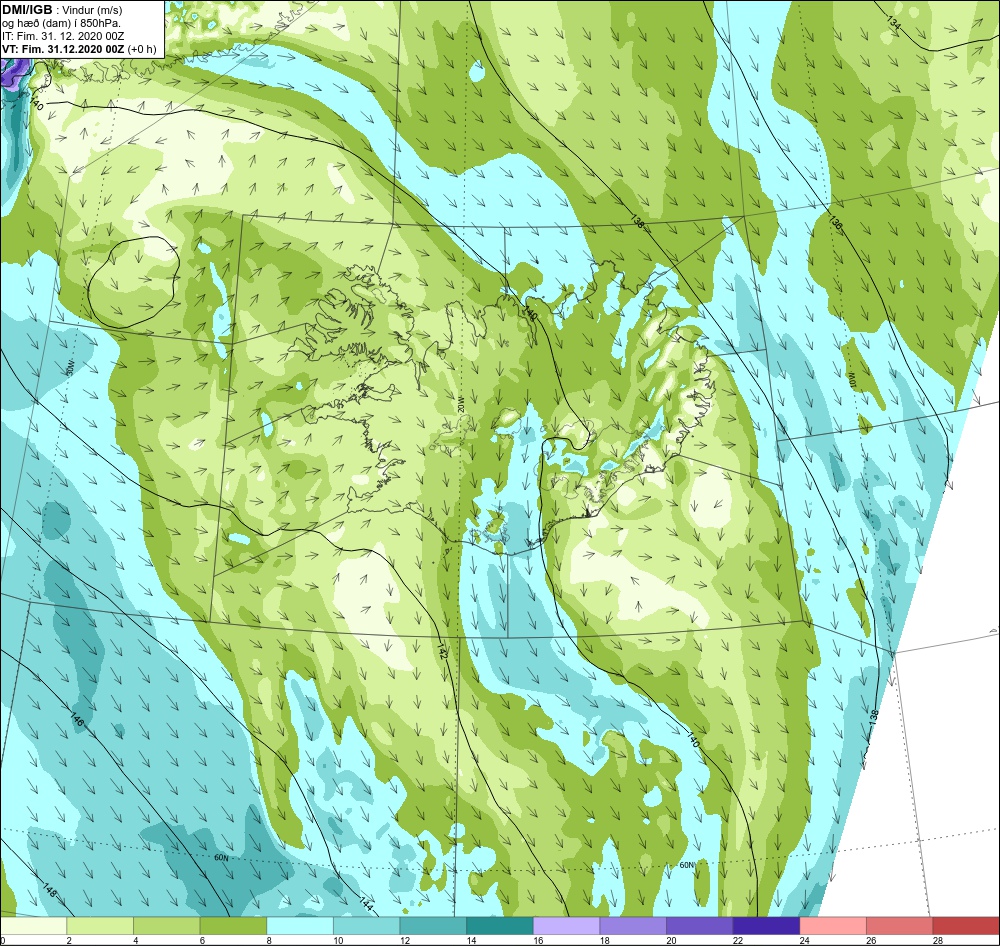Pick the medium teal 12–14 m/s legend swatch
Viewport: 1000px width, 946px height.
(x=433, y=925)
